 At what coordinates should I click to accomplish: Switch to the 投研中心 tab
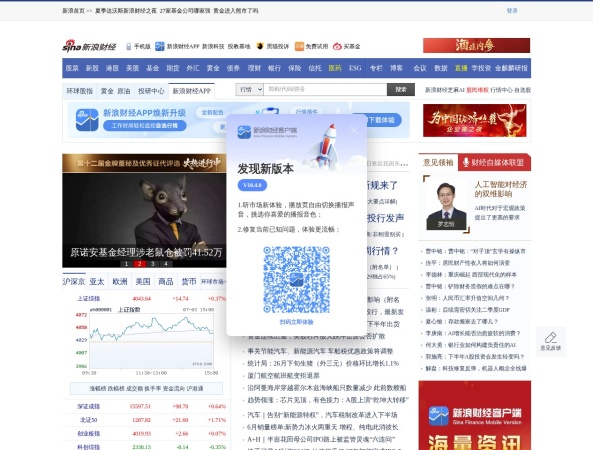pyautogui.click(x=151, y=91)
